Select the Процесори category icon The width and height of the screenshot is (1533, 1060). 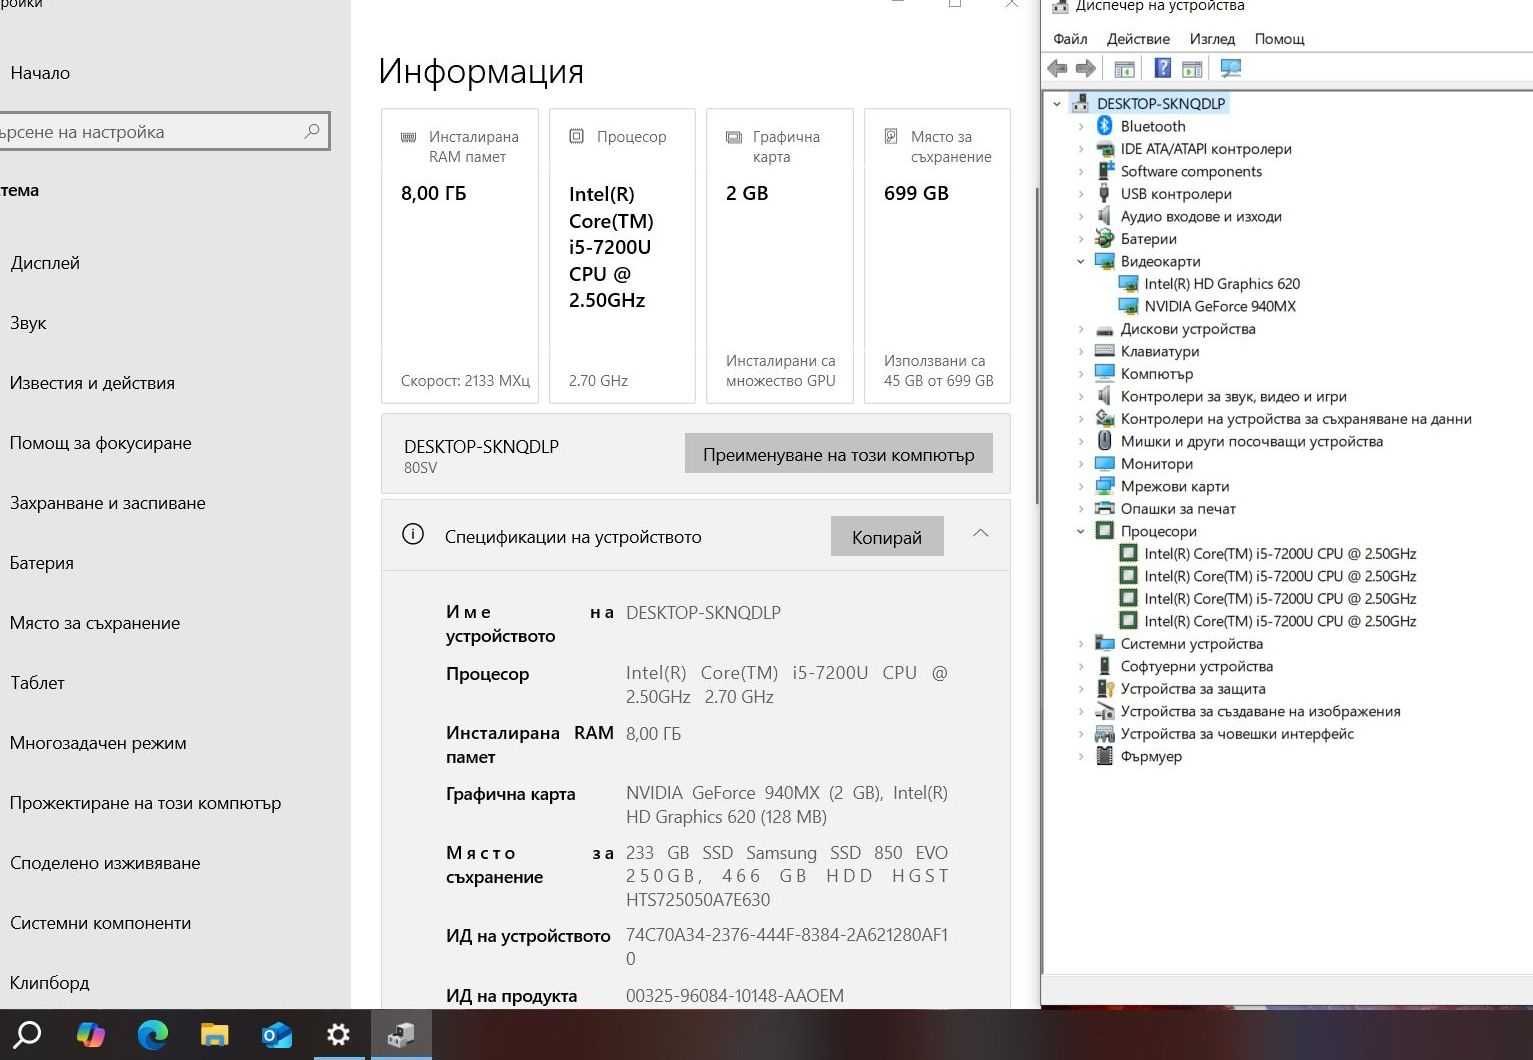[1104, 531]
